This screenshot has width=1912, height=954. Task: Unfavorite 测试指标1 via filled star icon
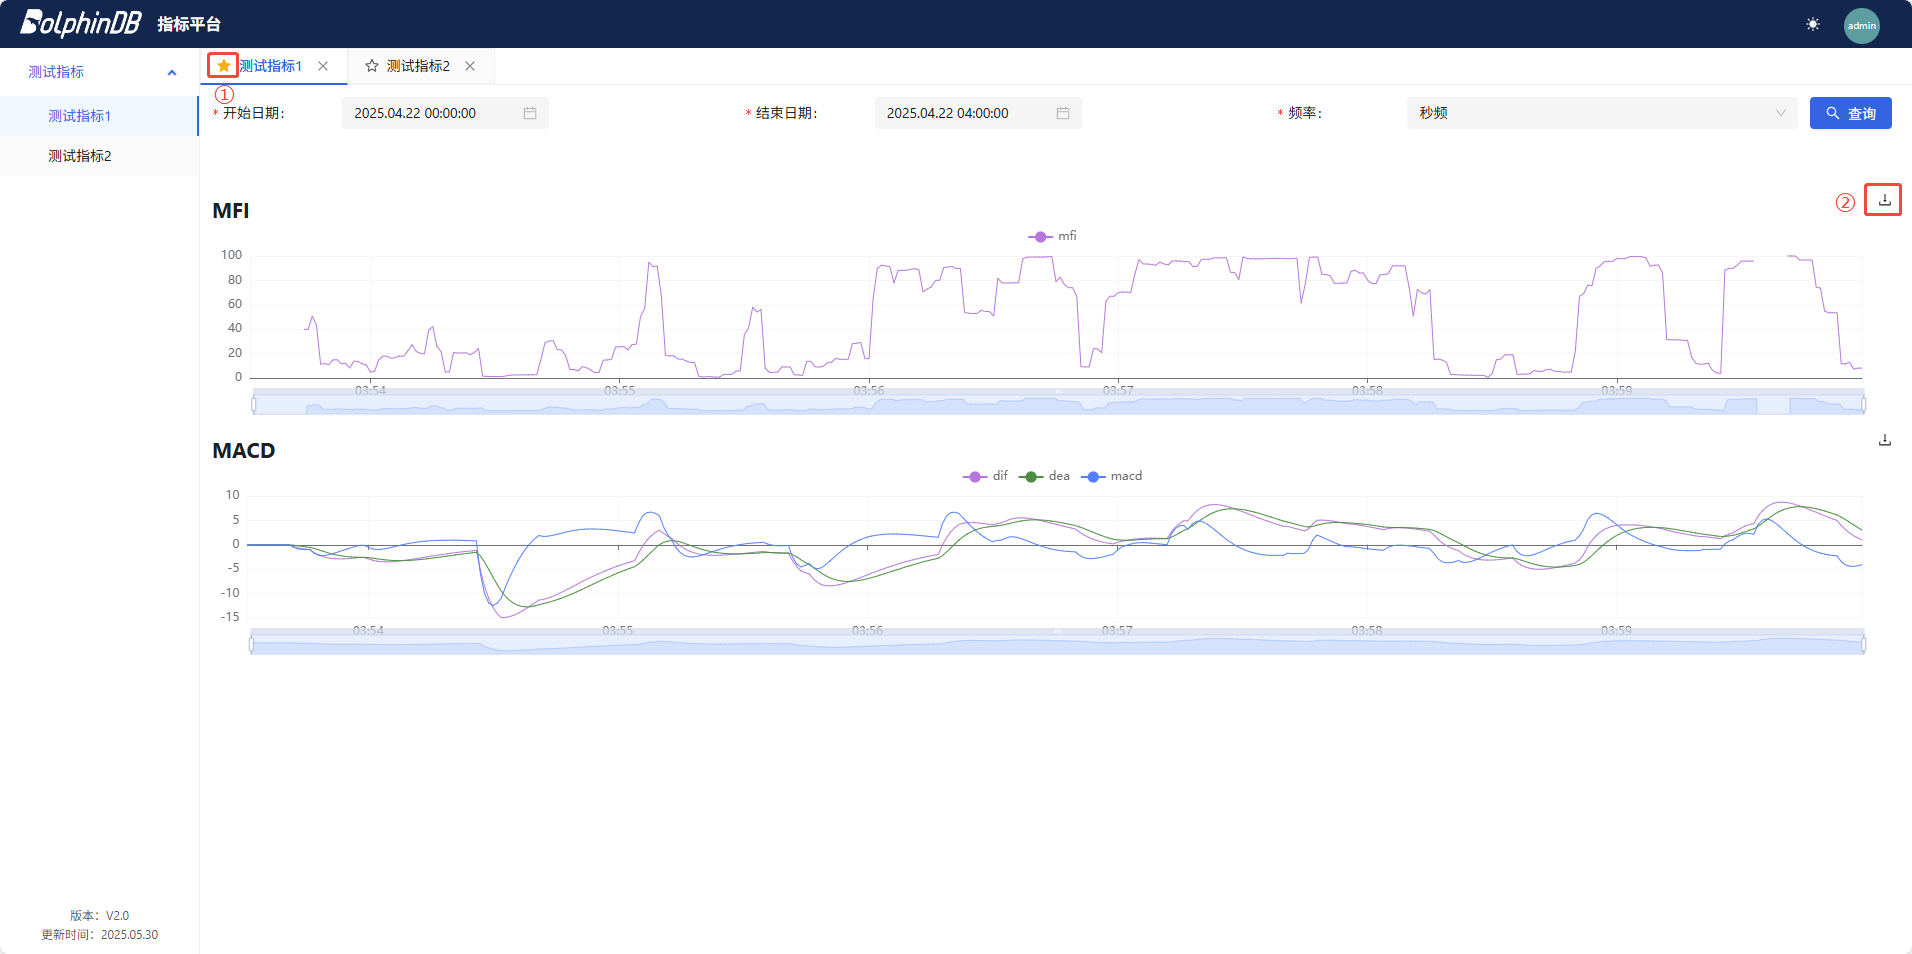tap(223, 66)
